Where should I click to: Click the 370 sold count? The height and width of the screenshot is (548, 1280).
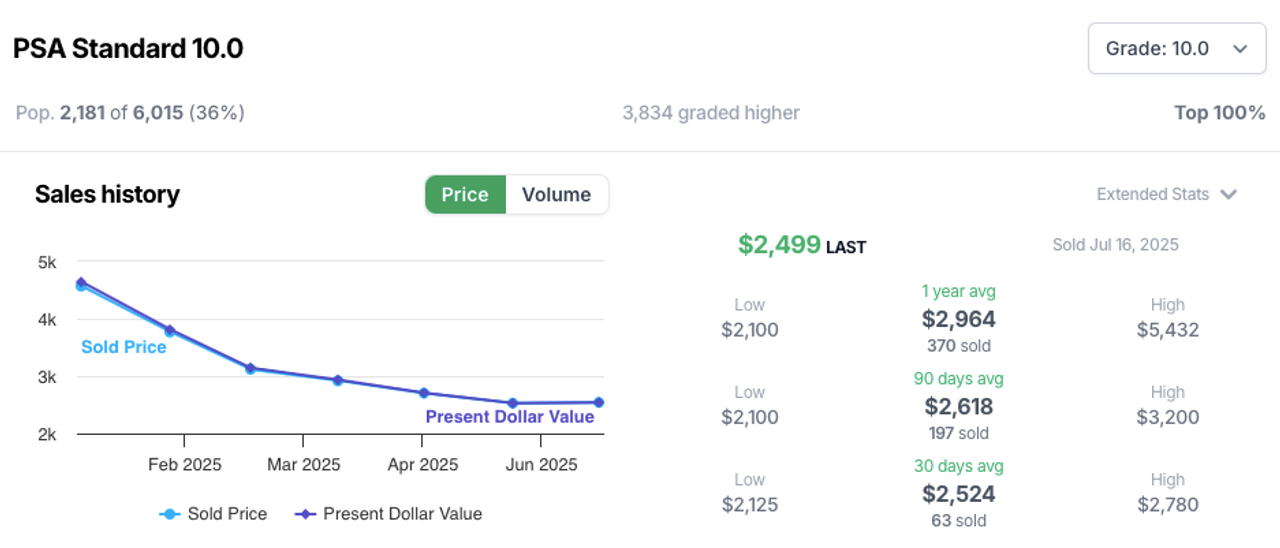pyautogui.click(x=959, y=346)
